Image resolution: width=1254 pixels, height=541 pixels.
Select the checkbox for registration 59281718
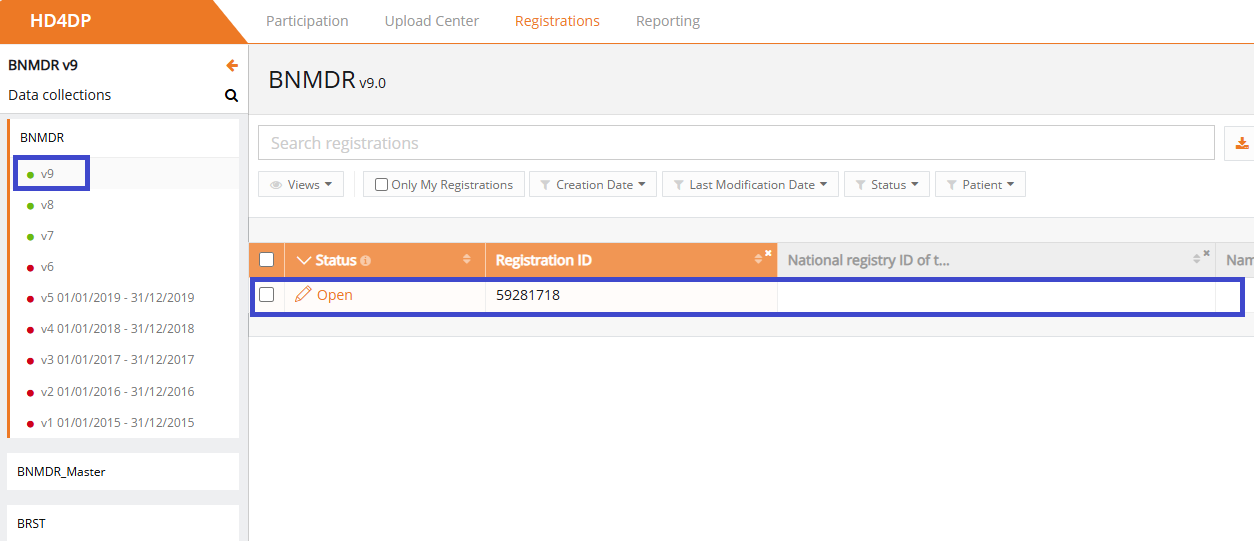pos(266,295)
